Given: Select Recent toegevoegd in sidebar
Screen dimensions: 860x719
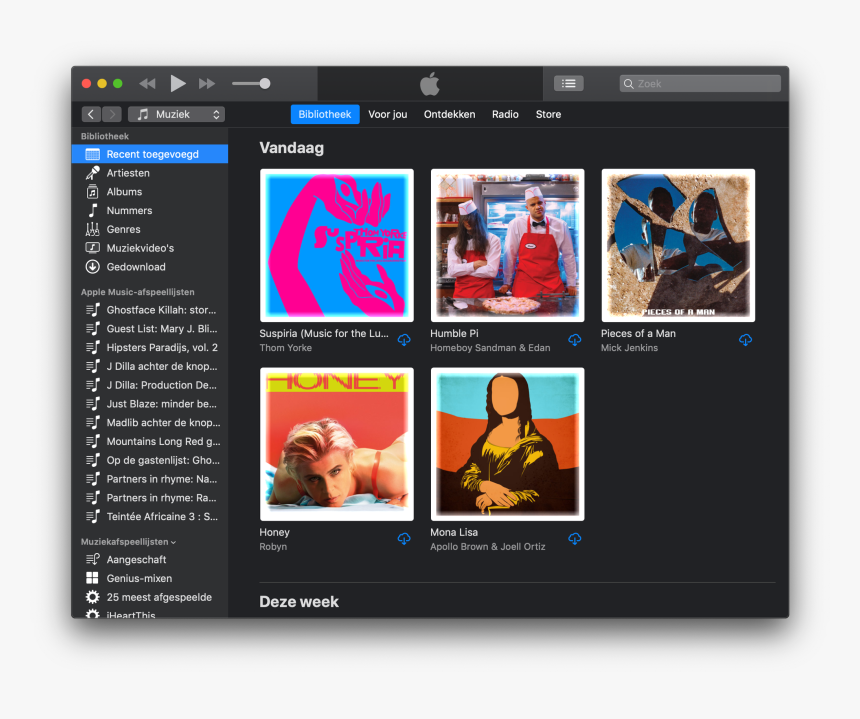Looking at the screenshot, I should (x=150, y=154).
